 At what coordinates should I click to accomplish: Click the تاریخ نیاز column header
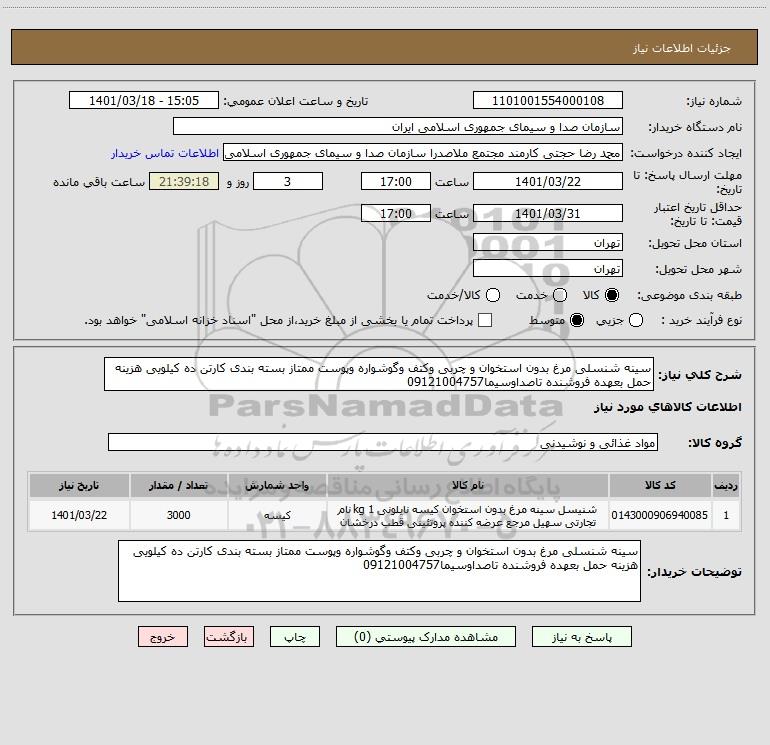79,485
